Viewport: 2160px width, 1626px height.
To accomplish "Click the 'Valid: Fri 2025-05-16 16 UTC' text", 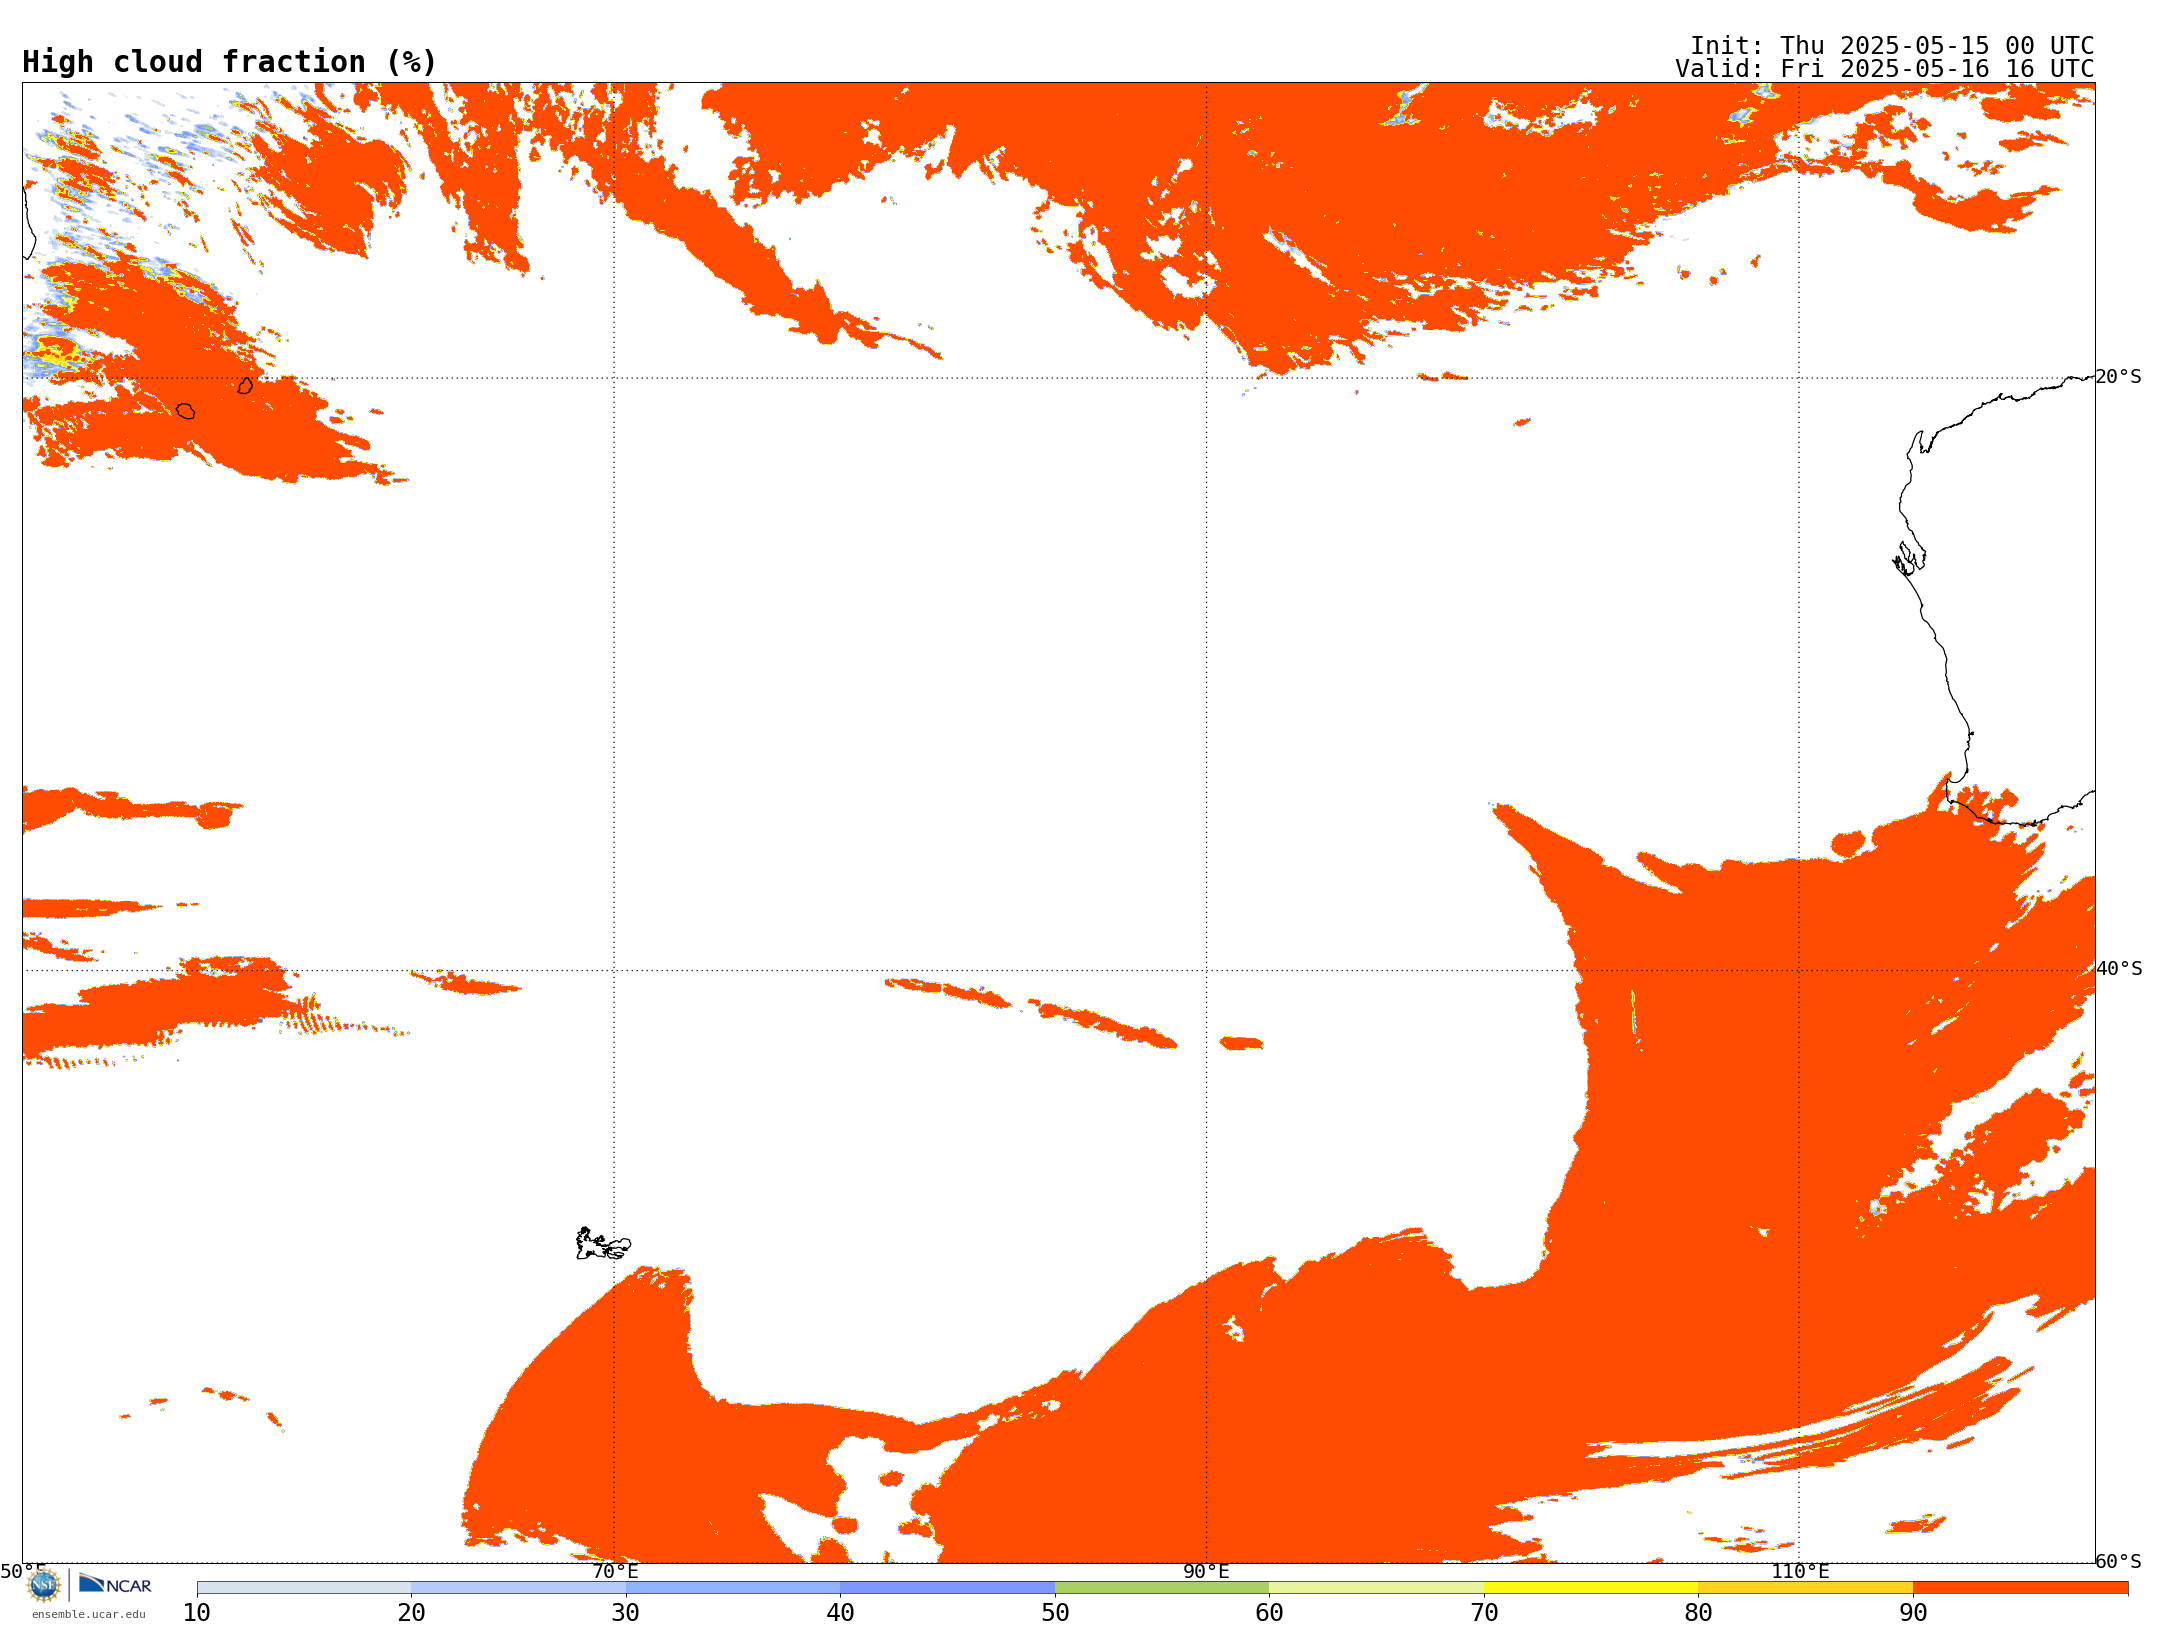I will click(x=1885, y=69).
